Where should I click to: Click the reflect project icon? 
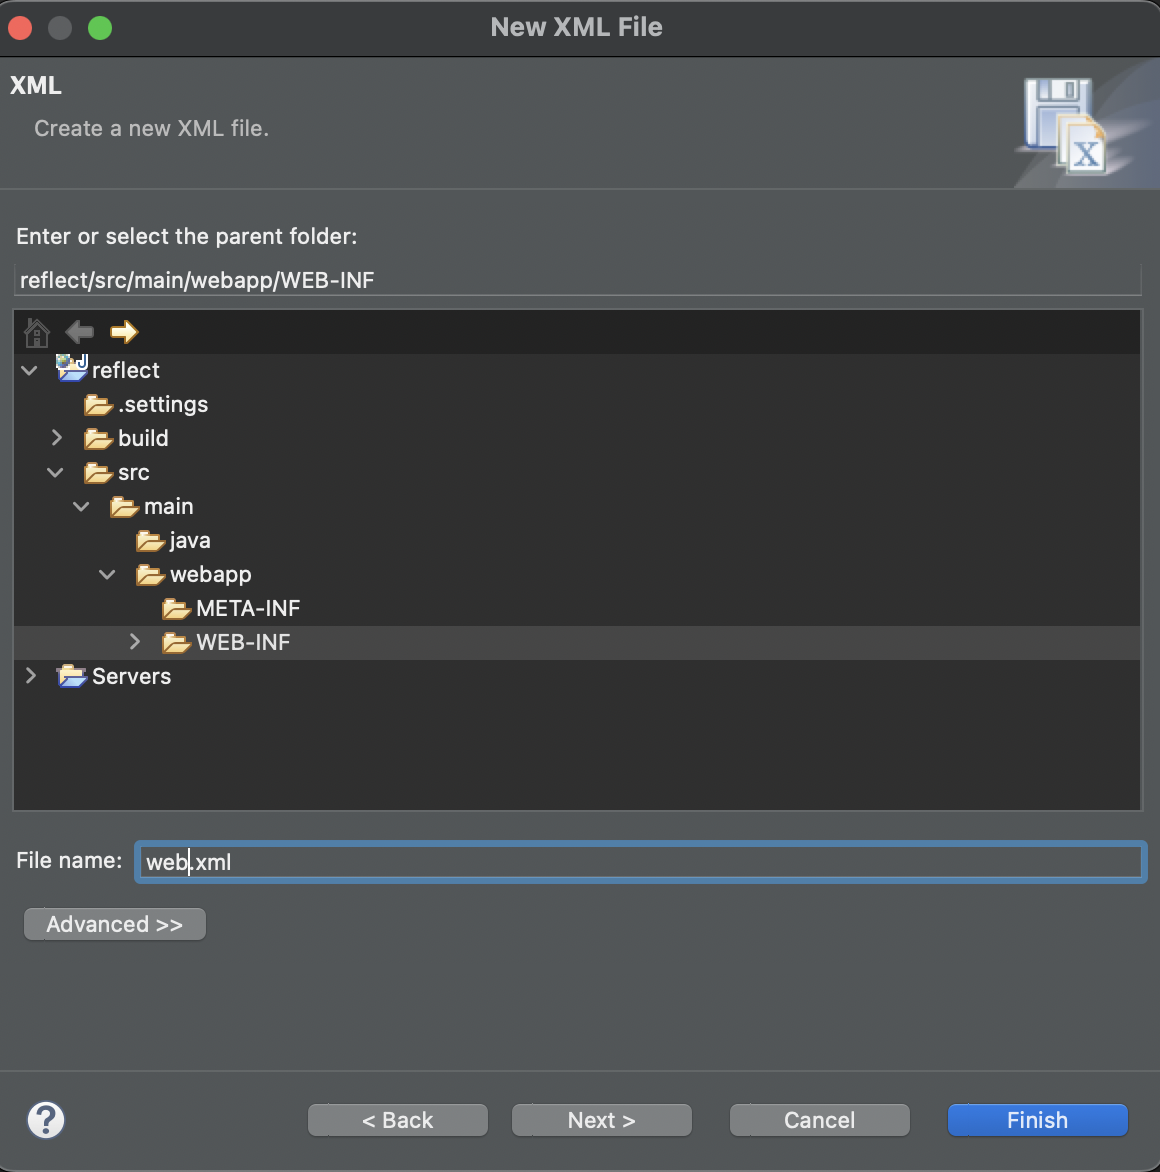[x=72, y=368]
